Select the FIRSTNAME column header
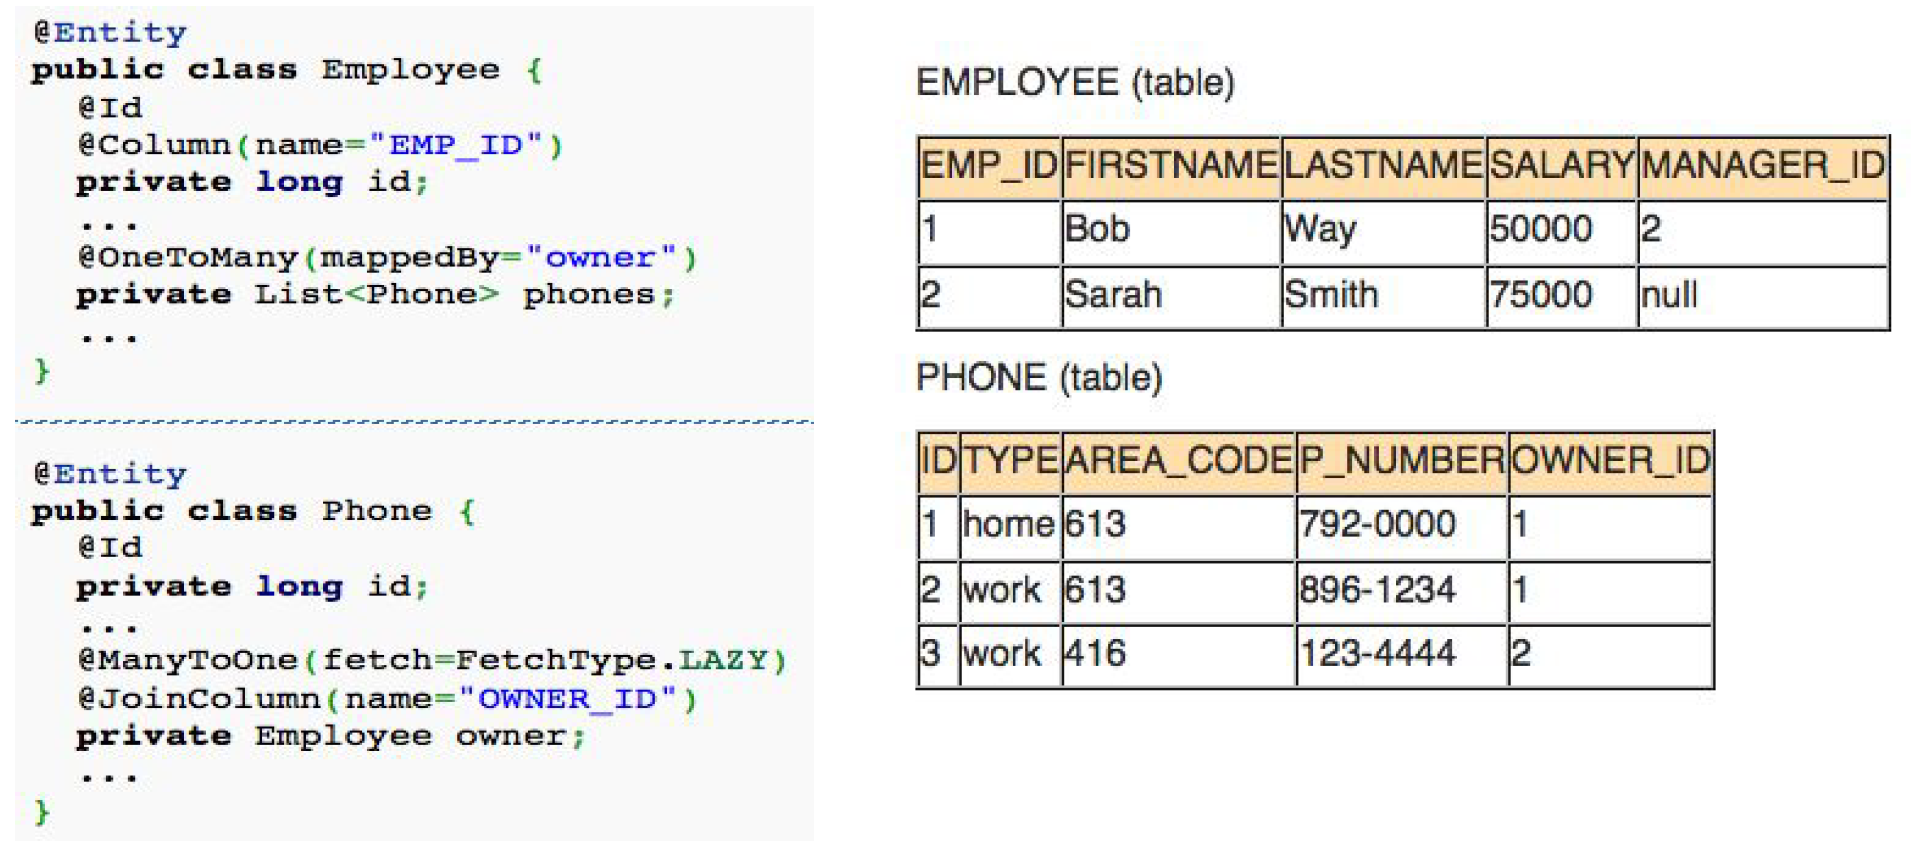1924x860 pixels. 1170,166
